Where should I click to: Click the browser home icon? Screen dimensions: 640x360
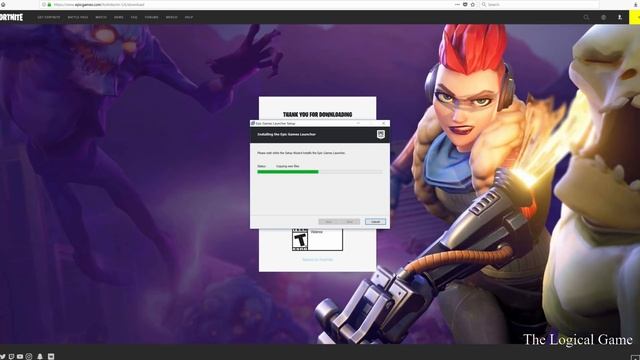[3, 4]
